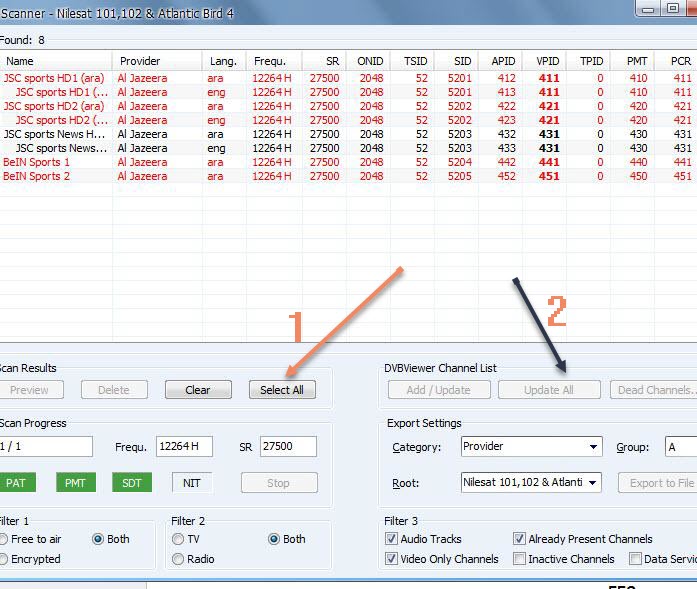Enable the Inactive Channels checkbox

click(x=519, y=559)
